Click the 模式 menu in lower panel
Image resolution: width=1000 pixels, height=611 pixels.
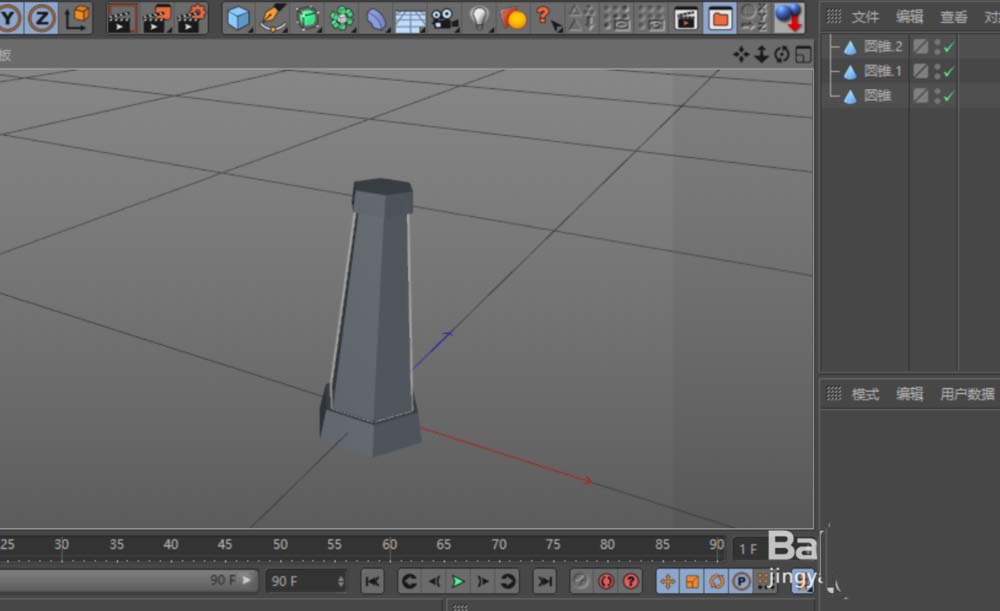(864, 393)
